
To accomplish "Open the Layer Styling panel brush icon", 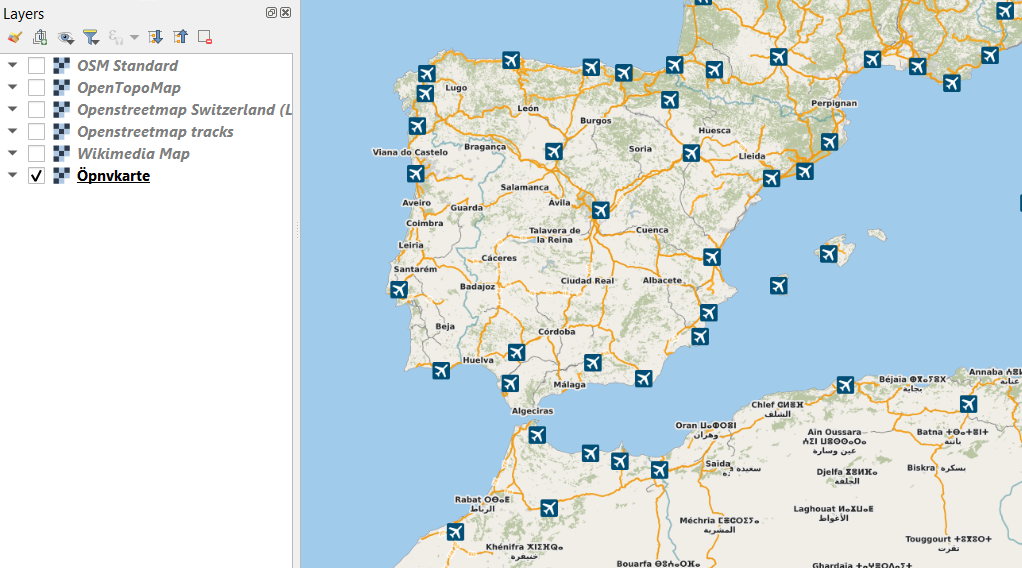I will point(15,37).
